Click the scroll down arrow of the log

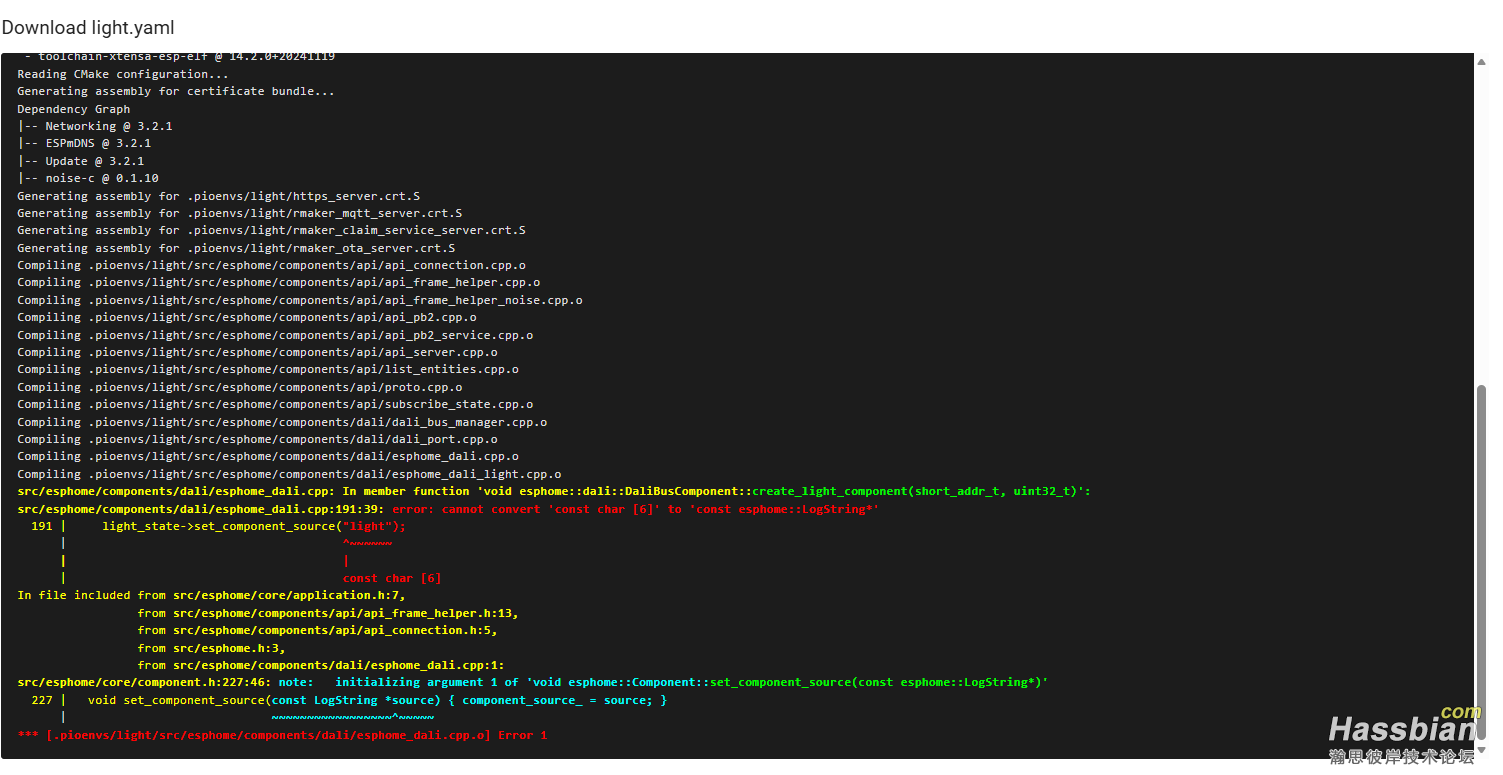1481,750
